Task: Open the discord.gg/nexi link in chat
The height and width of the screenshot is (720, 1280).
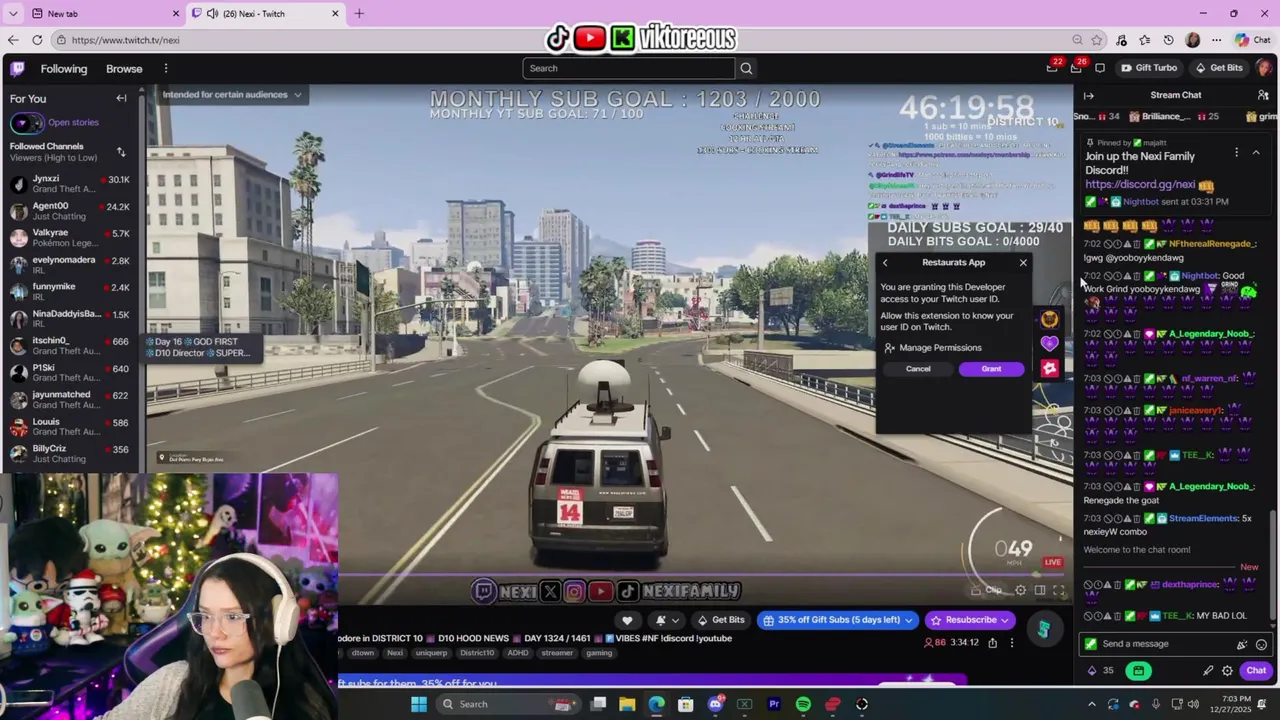Action: click(1140, 185)
